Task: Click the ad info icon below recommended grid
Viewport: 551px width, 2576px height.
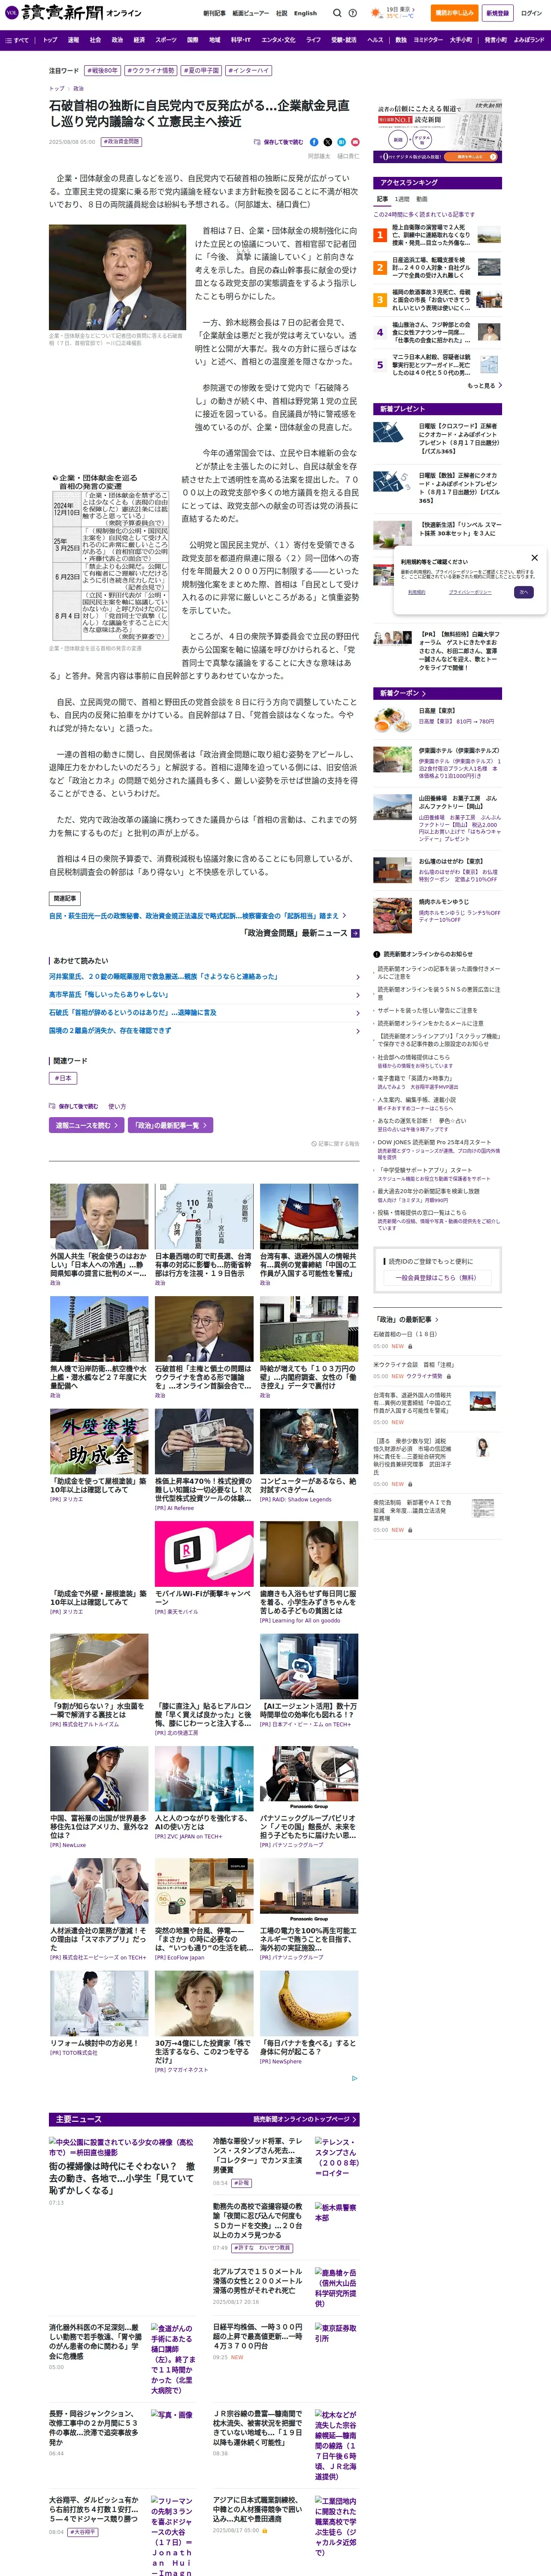Action: pyautogui.click(x=354, y=2078)
